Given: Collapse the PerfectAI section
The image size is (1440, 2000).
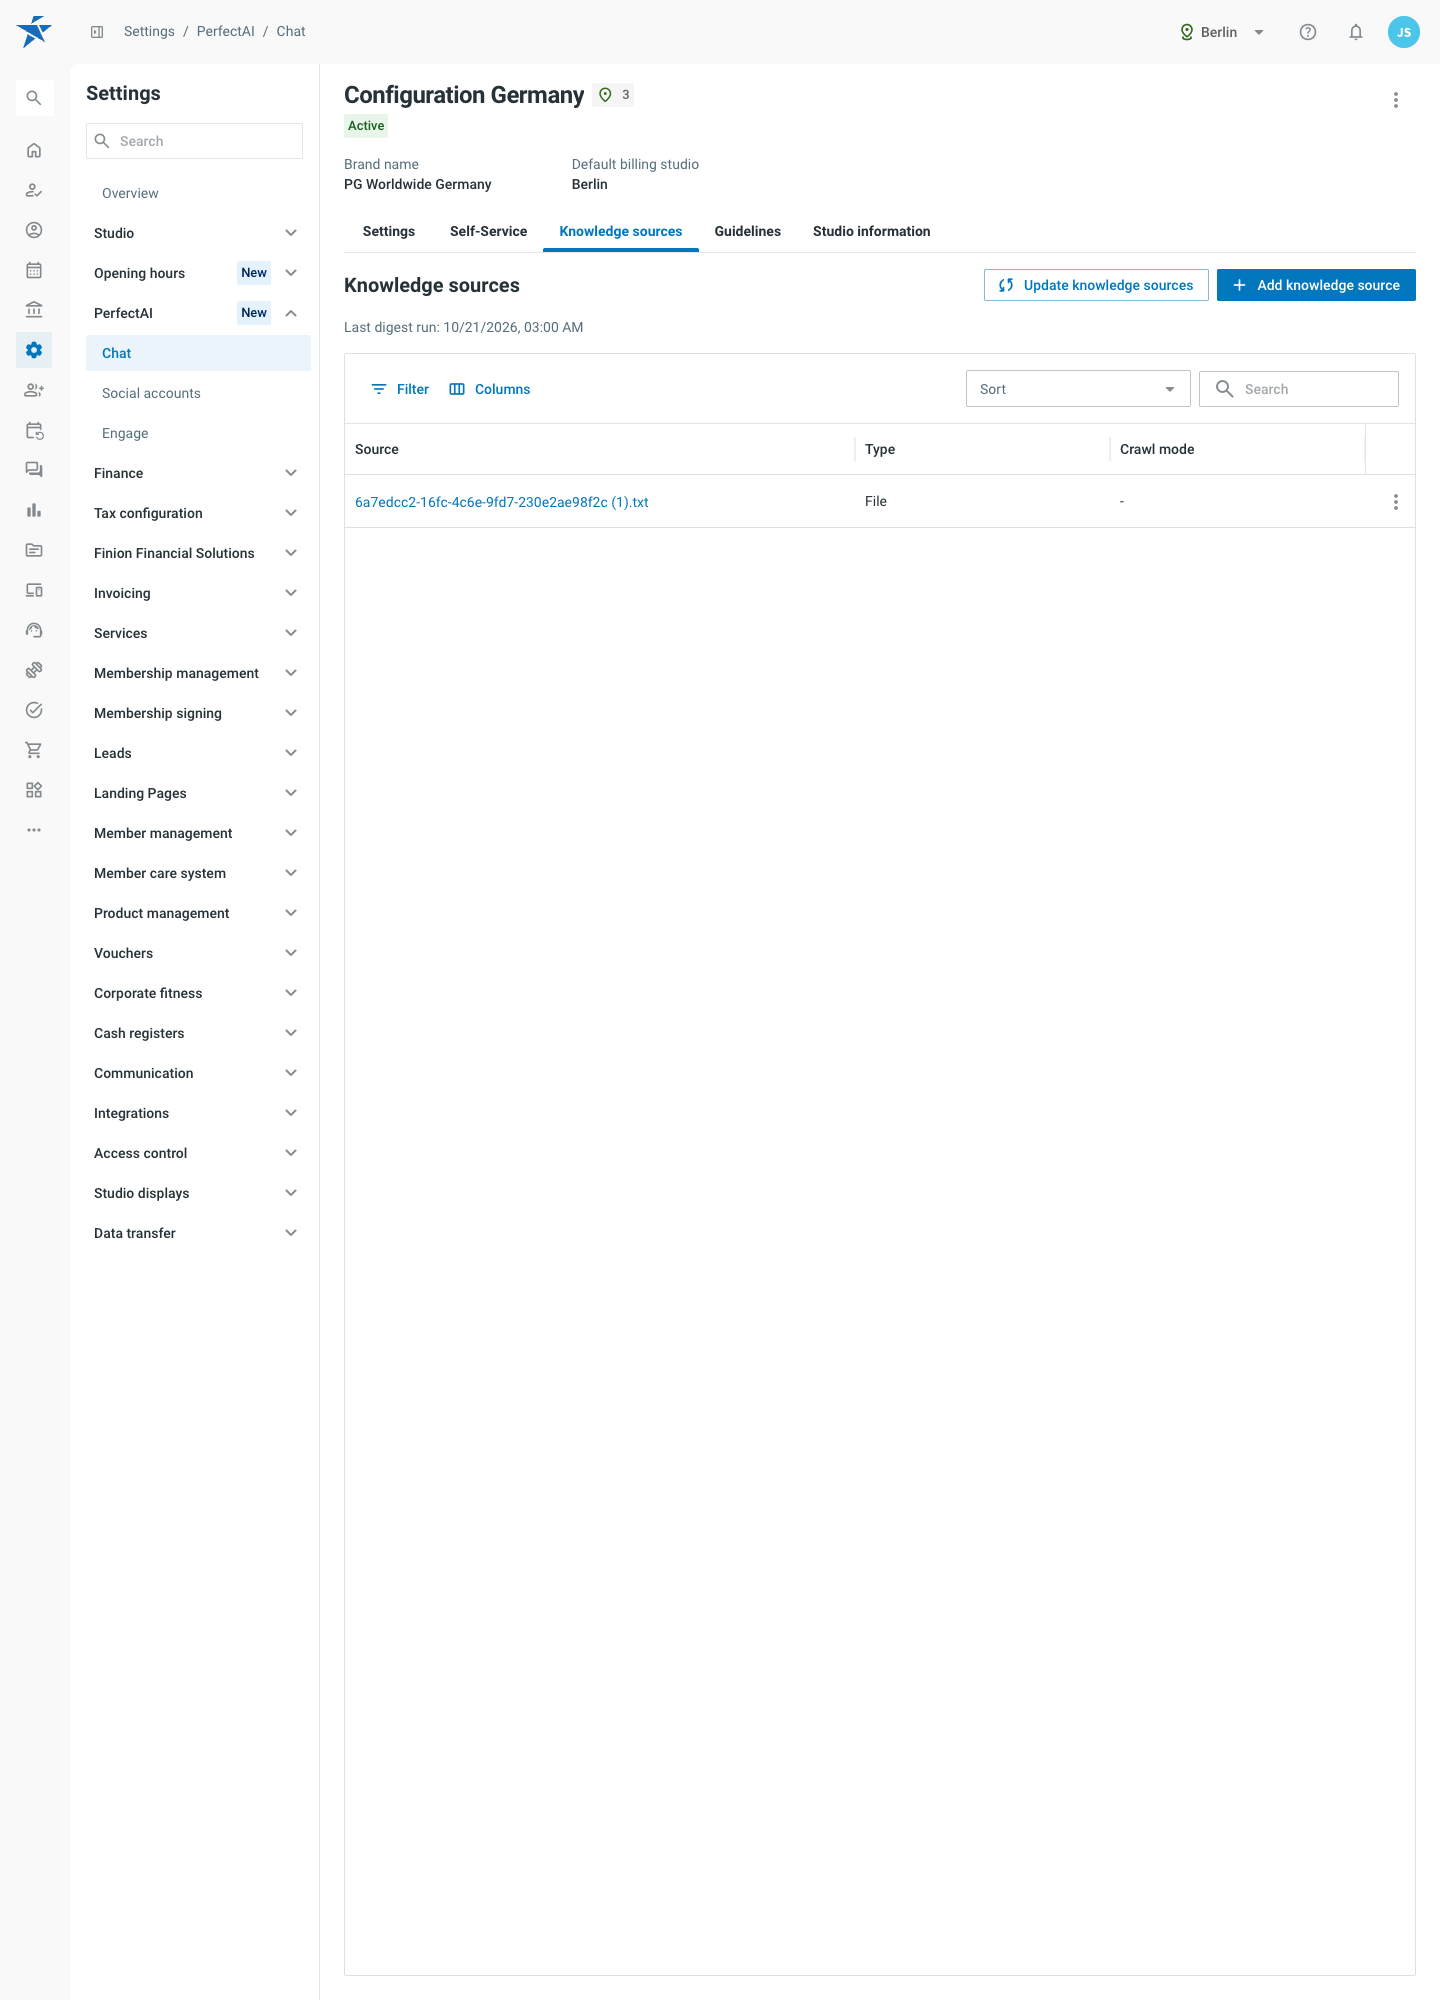Looking at the screenshot, I should [x=196, y=313].
